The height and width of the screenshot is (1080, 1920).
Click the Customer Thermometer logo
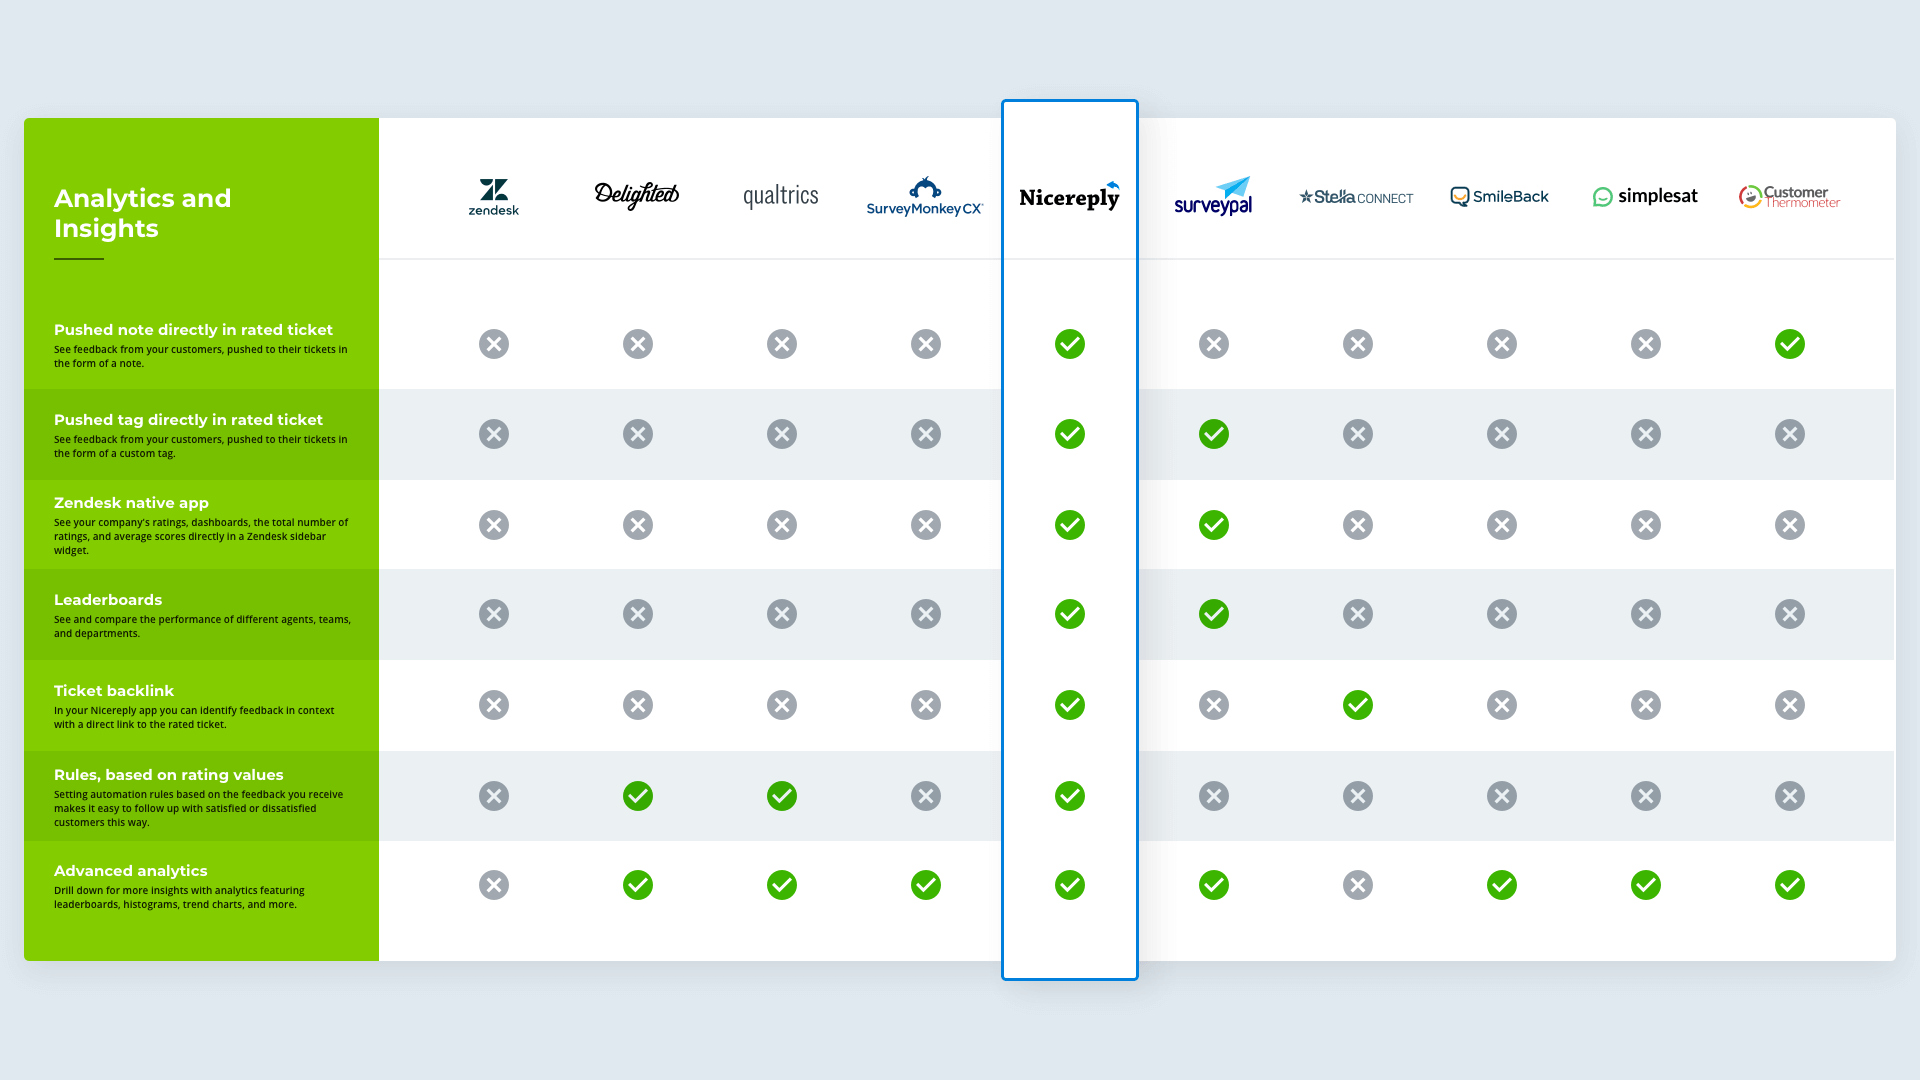tap(1789, 196)
